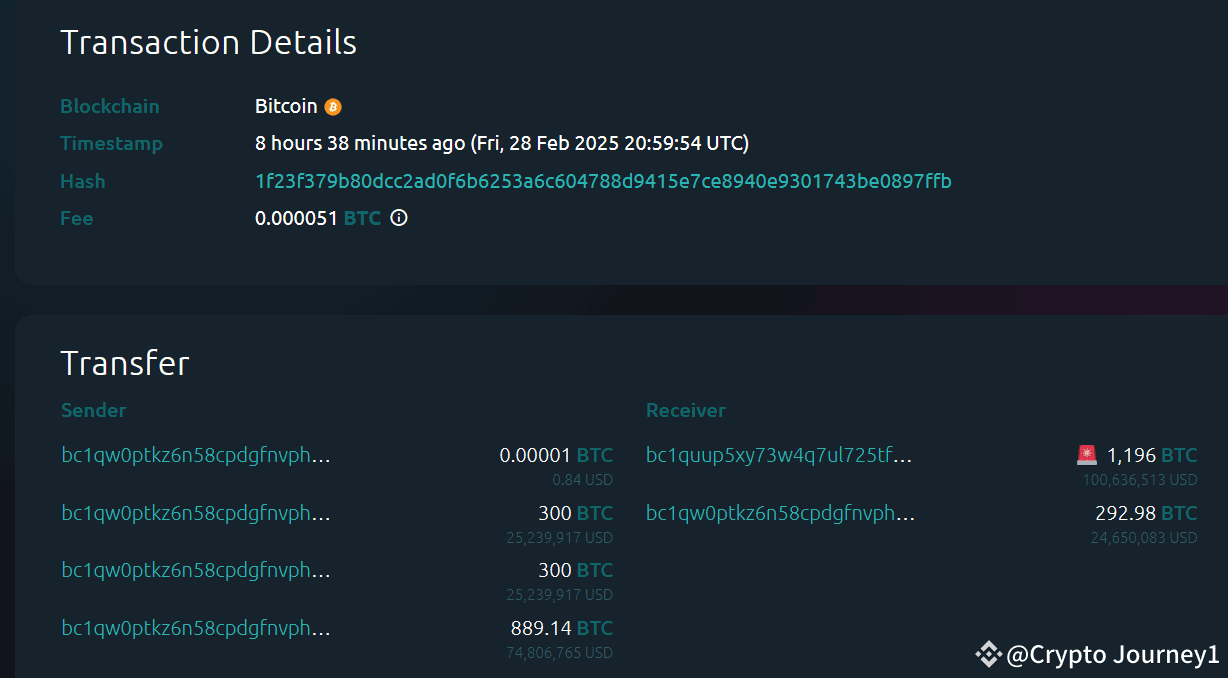This screenshot has height=678, width=1228.
Task: Click the BTC label on the 889.14 sender row
Action: (597, 627)
